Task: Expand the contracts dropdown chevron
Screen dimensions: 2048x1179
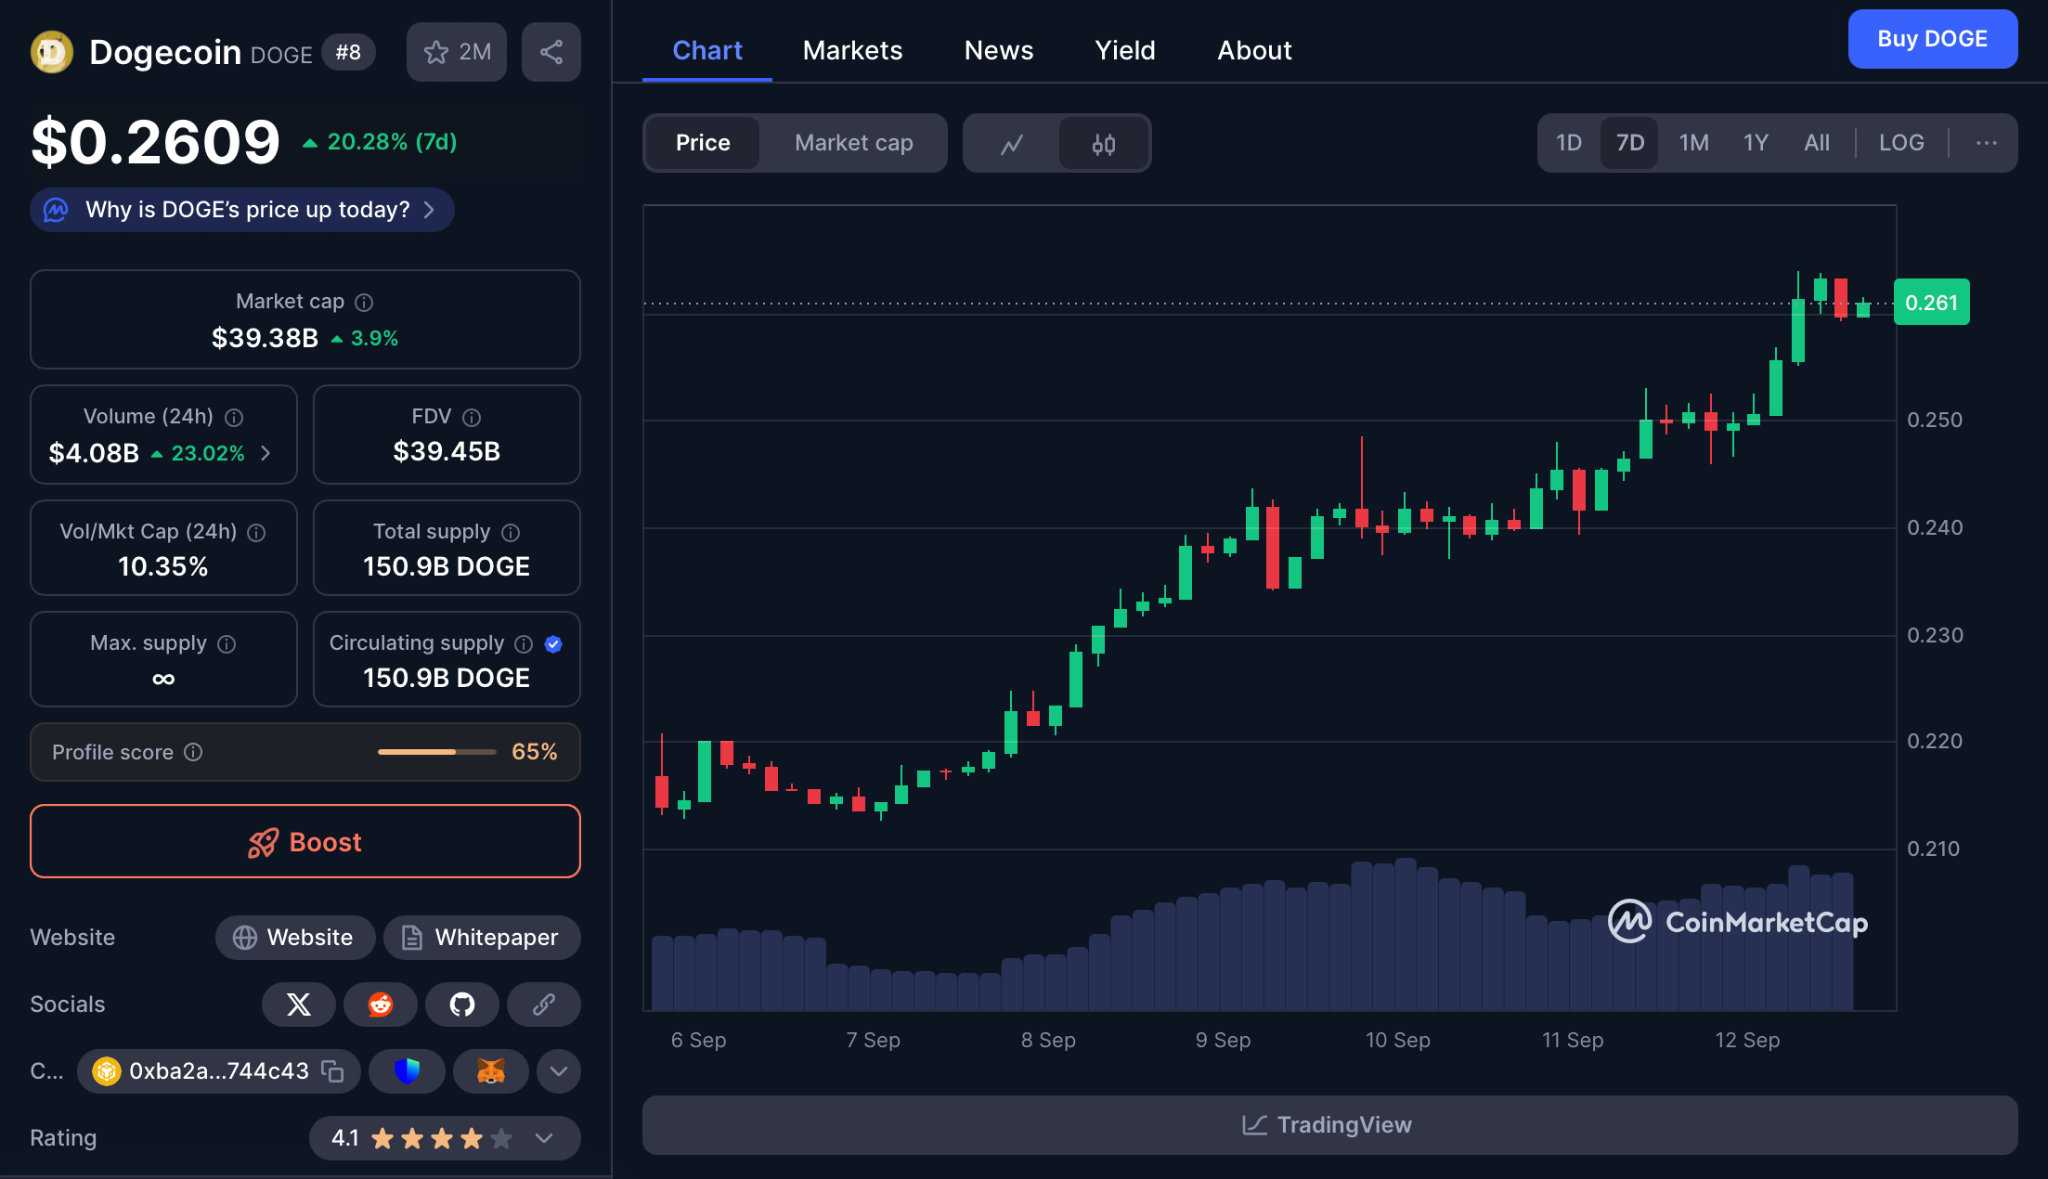Action: pyautogui.click(x=558, y=1071)
